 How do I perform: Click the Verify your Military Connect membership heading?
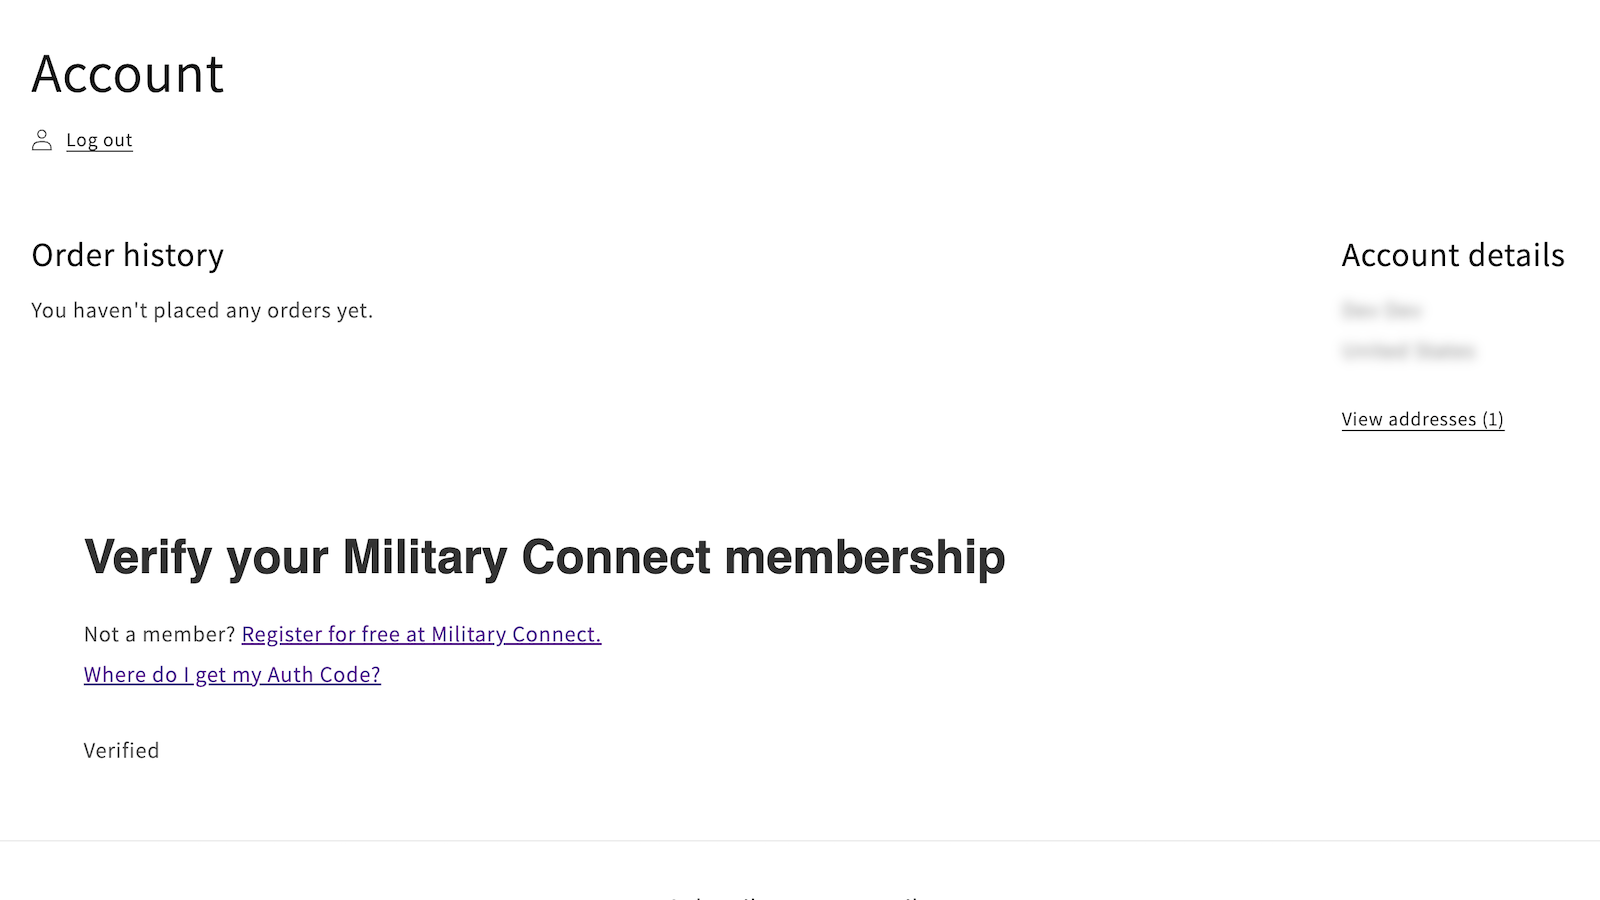(544, 558)
